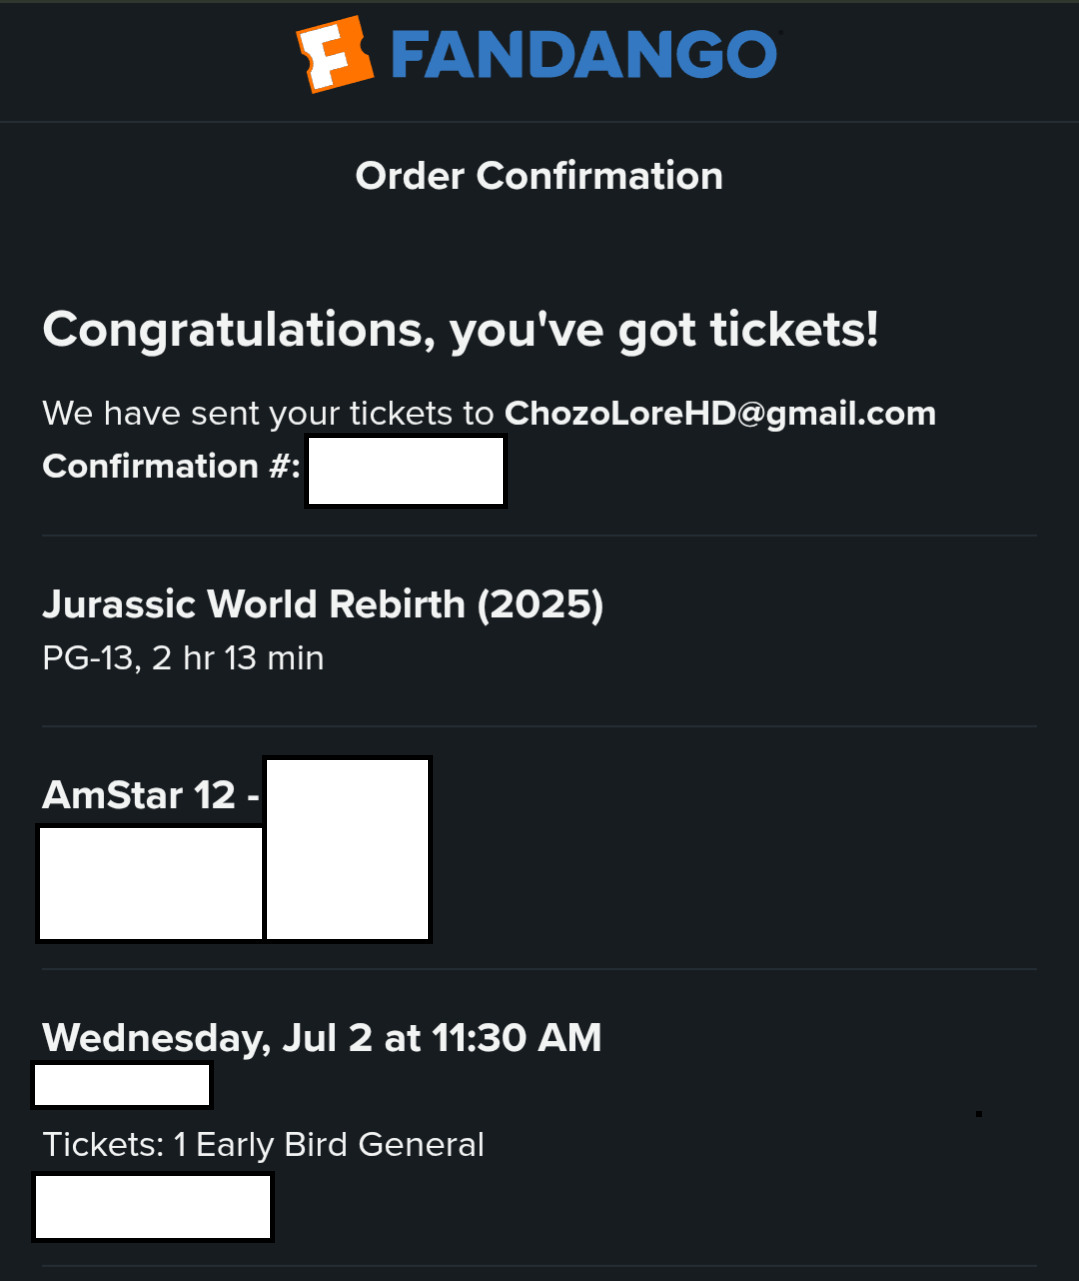Click the redacted box under the showtime

(x=122, y=1085)
